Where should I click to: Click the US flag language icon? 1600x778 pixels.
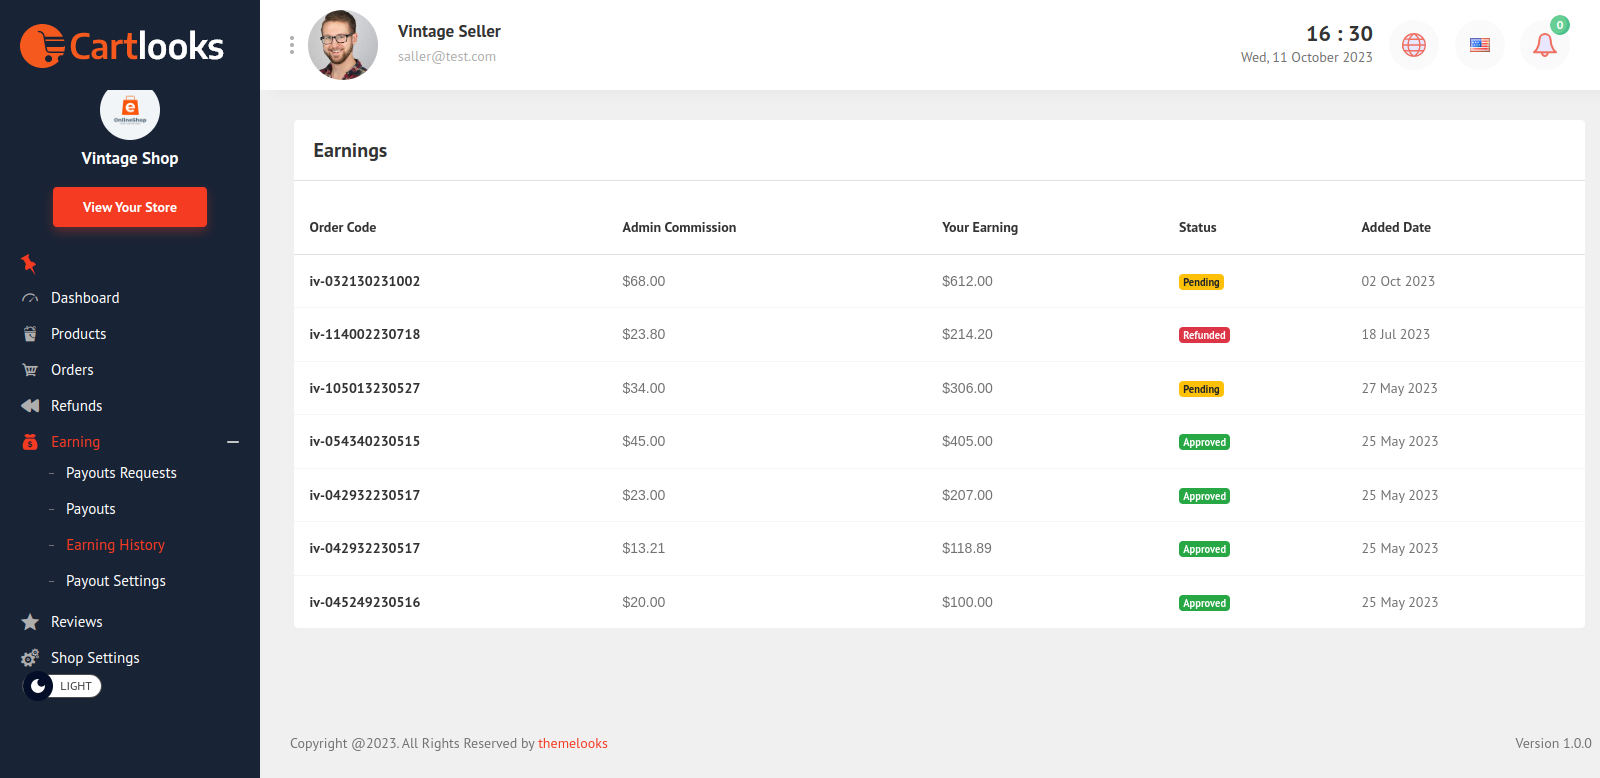(x=1479, y=45)
